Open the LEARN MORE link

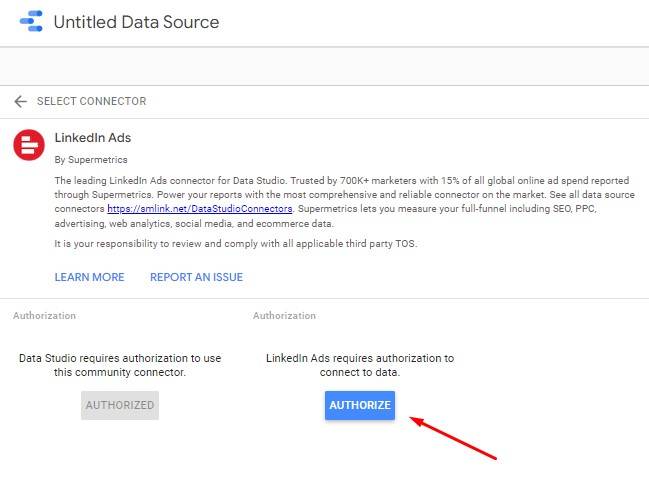click(89, 277)
